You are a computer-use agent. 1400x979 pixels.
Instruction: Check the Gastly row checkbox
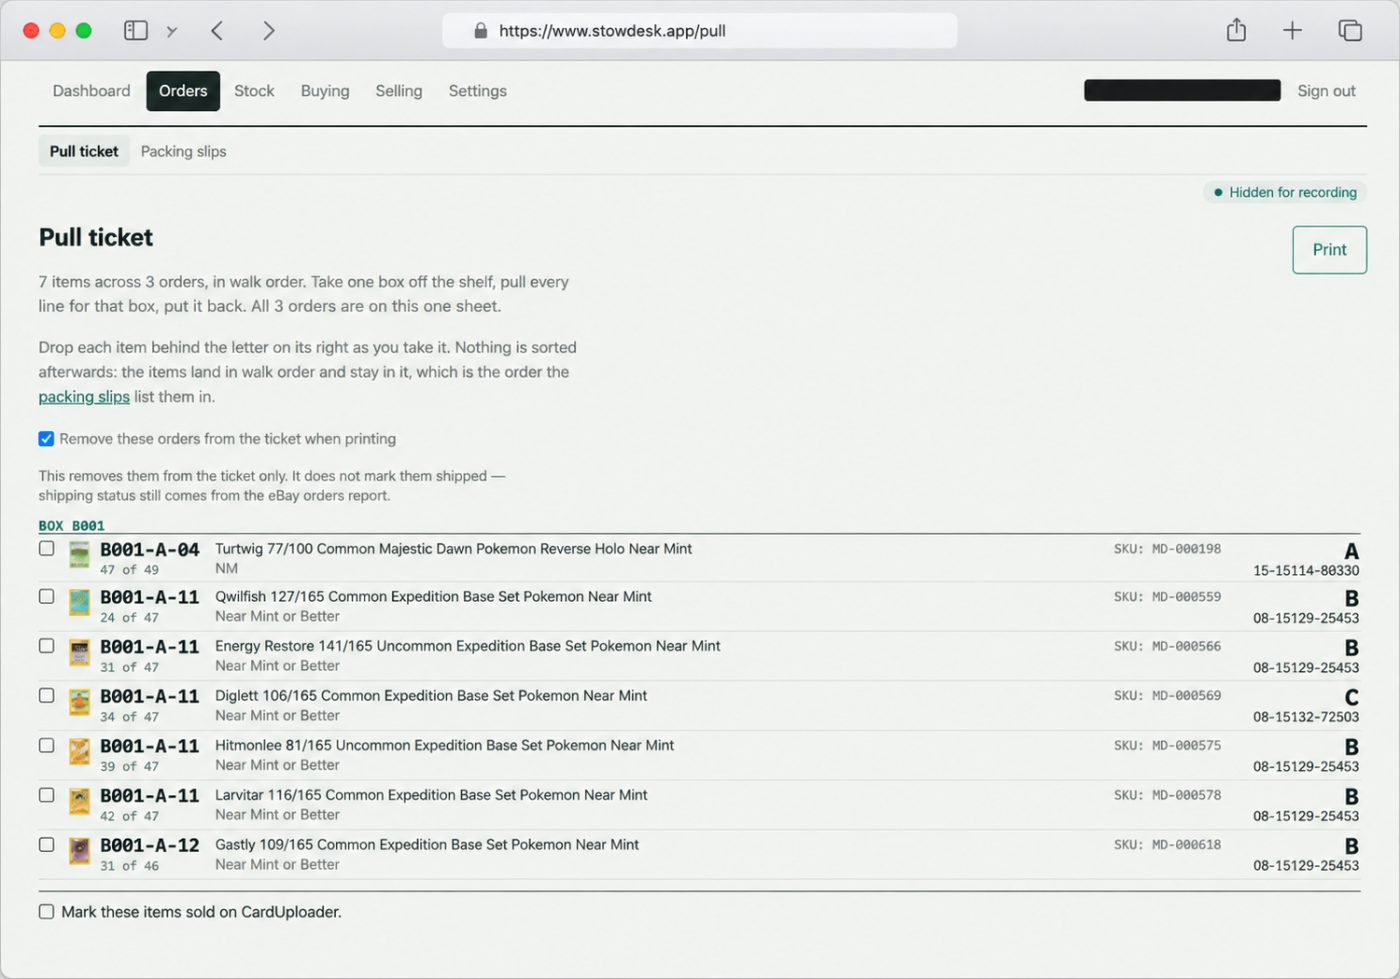[47, 844]
